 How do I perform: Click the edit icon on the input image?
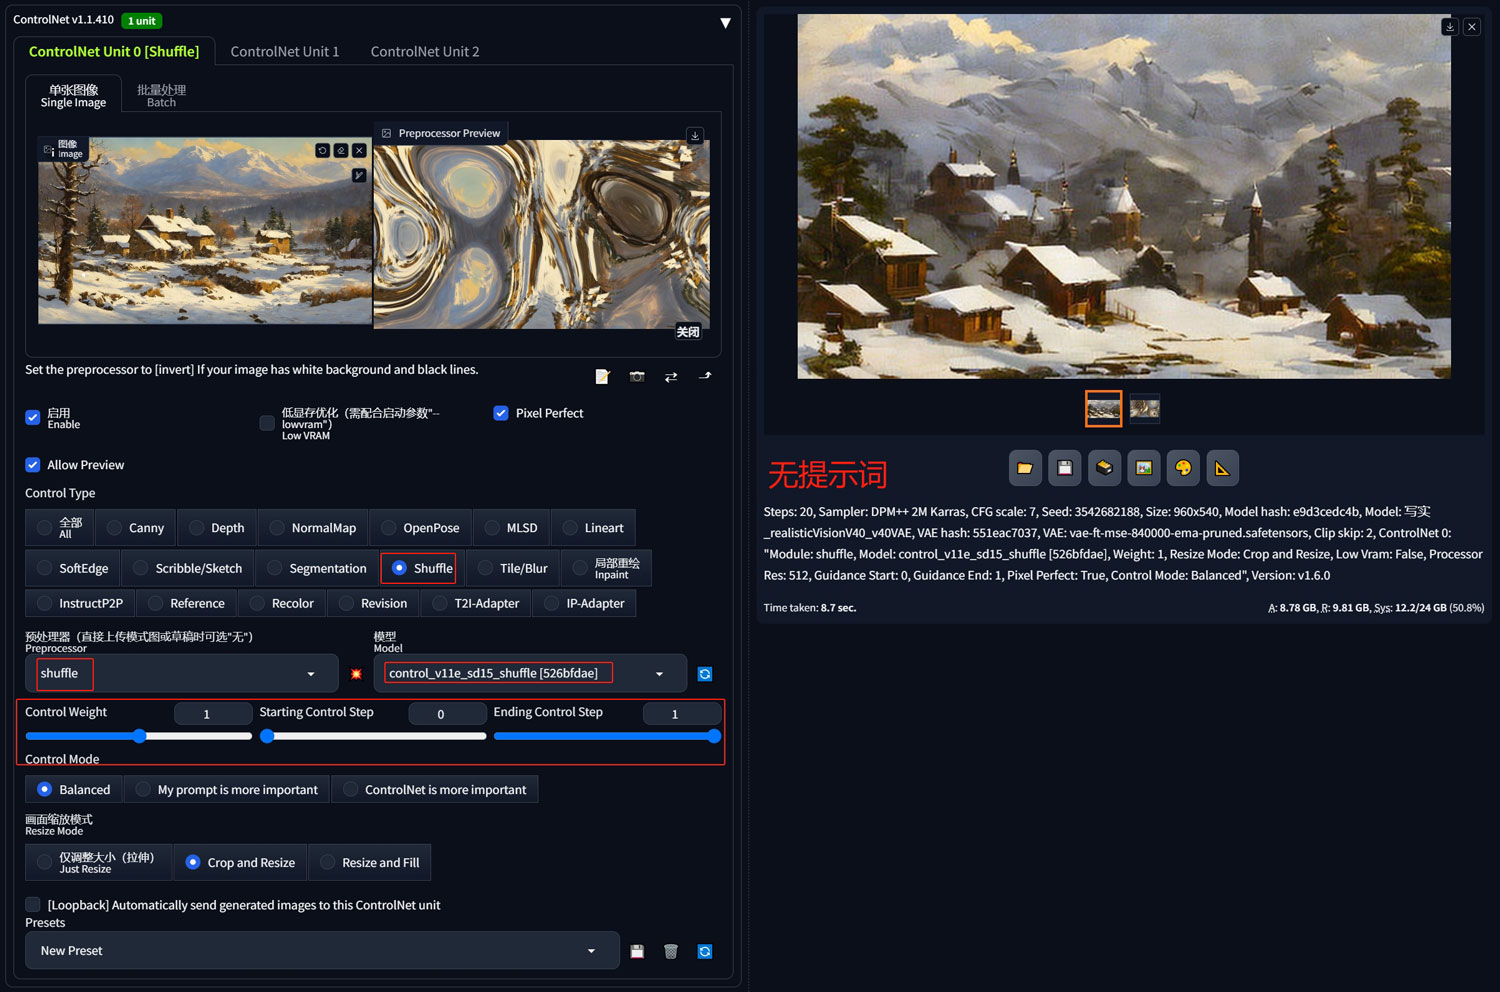tap(341, 150)
